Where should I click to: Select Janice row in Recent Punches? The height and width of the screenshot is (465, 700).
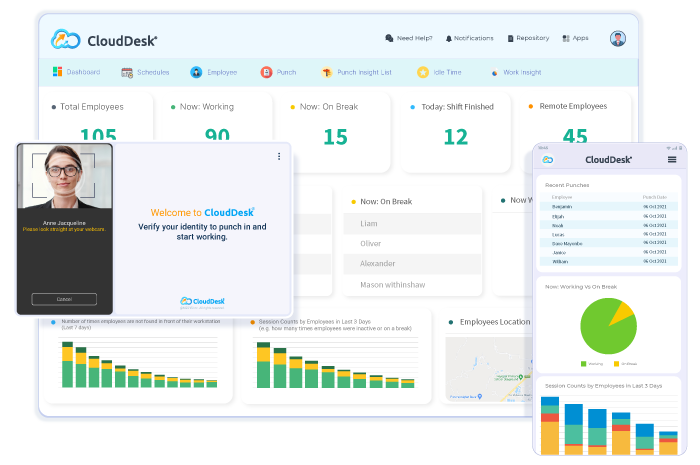(609, 253)
